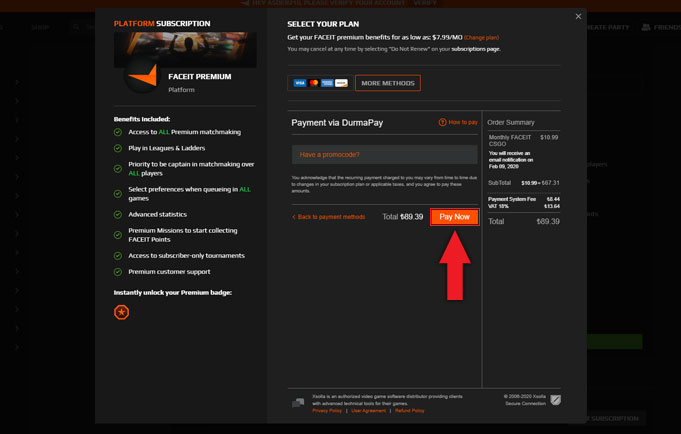The width and height of the screenshot is (681, 434).
Task: Click the Advanced statistics checkmark icon
Action: (x=118, y=214)
